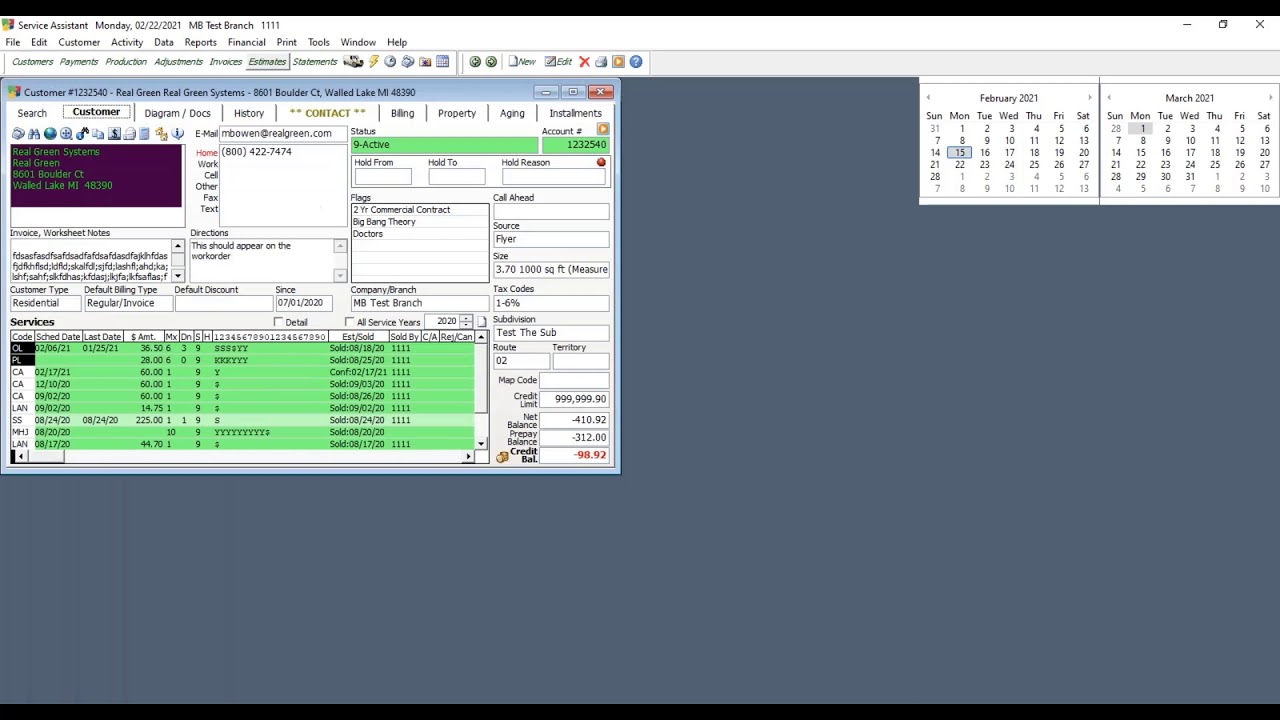
Task: Click the Payments toolbar button
Action: pyautogui.click(x=79, y=62)
